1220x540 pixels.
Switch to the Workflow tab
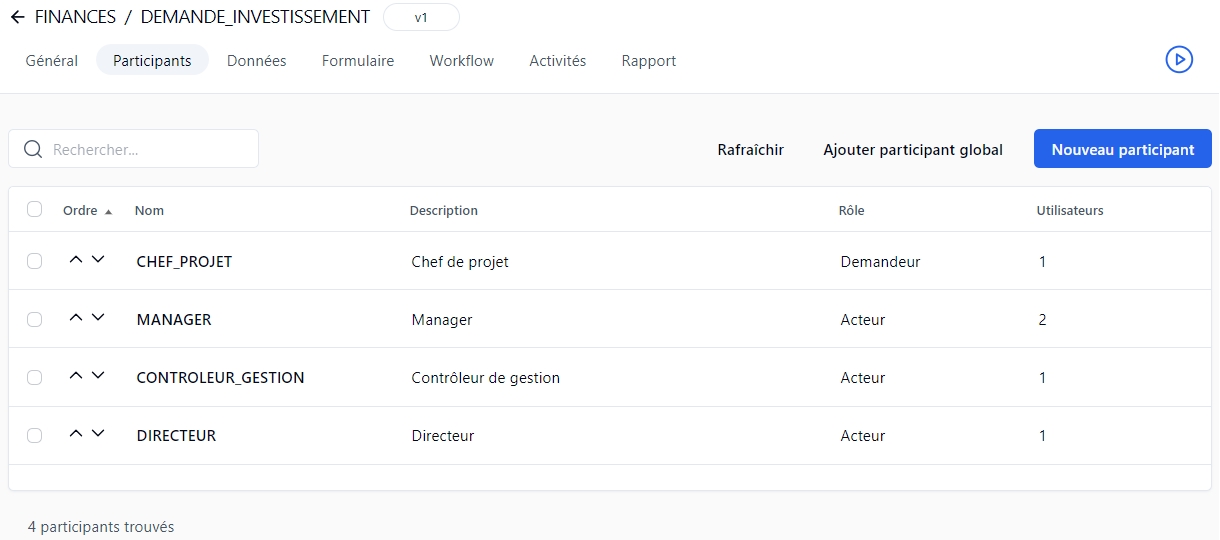(461, 61)
